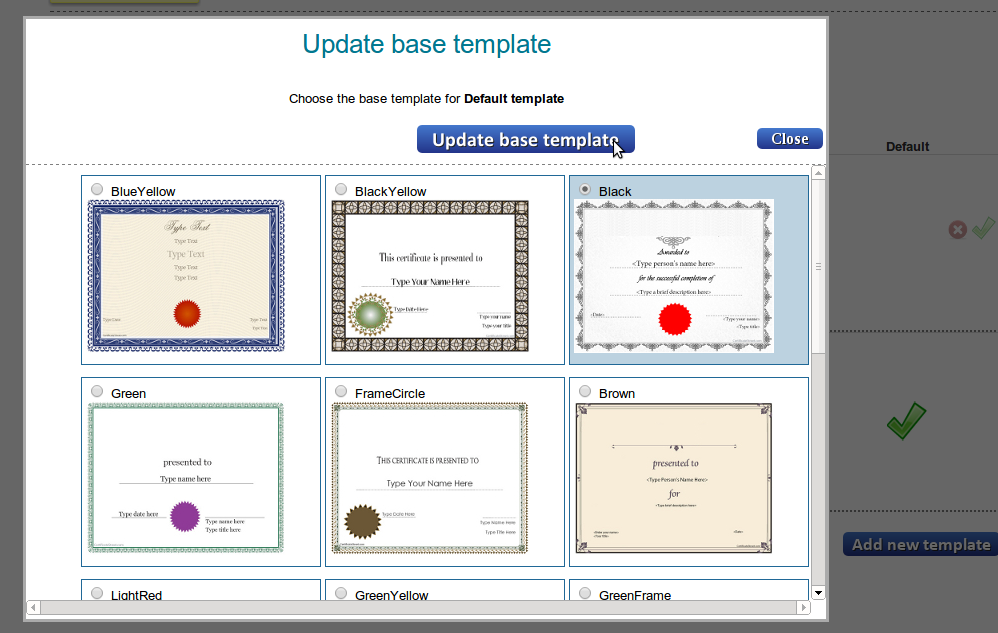The image size is (998, 633).
Task: Click the small green checkmark under Default
Action: 982,228
